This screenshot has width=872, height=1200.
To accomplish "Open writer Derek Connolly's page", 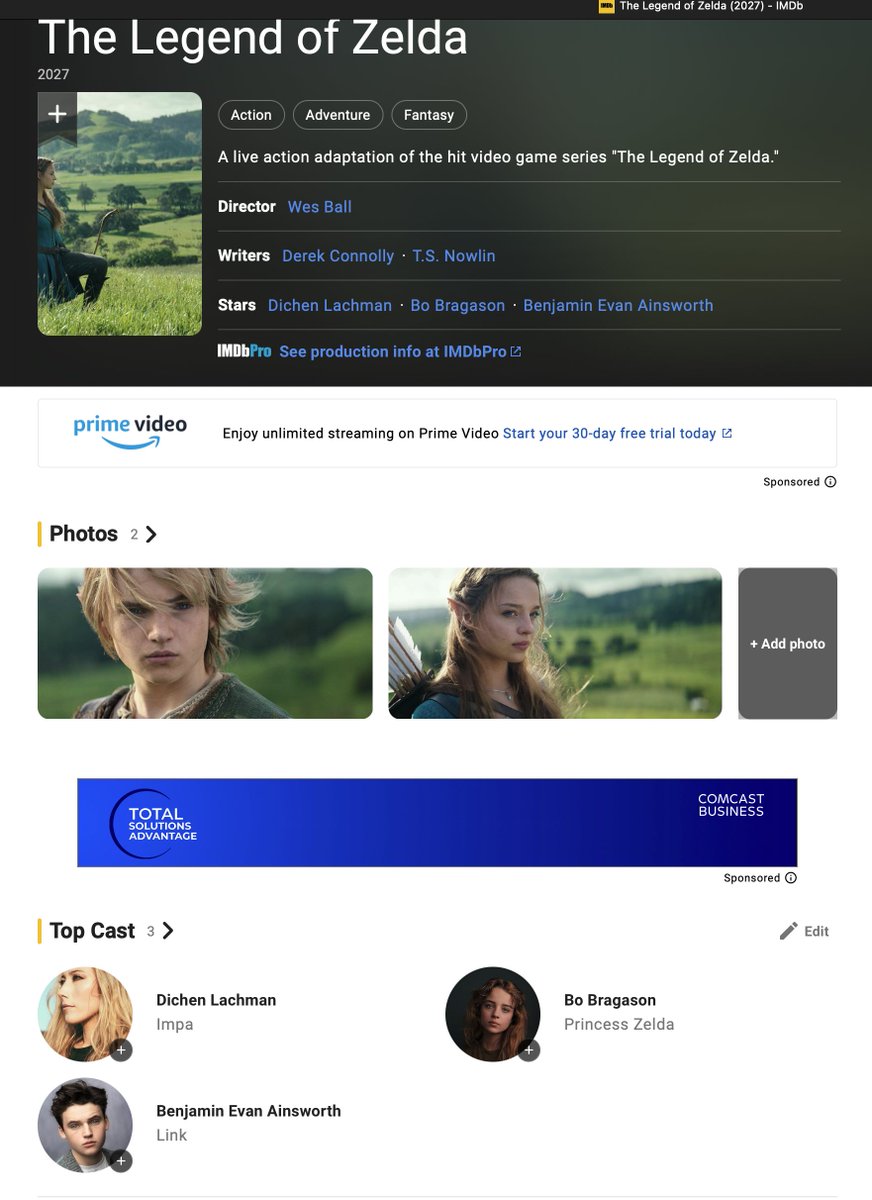I will pyautogui.click(x=338, y=256).
